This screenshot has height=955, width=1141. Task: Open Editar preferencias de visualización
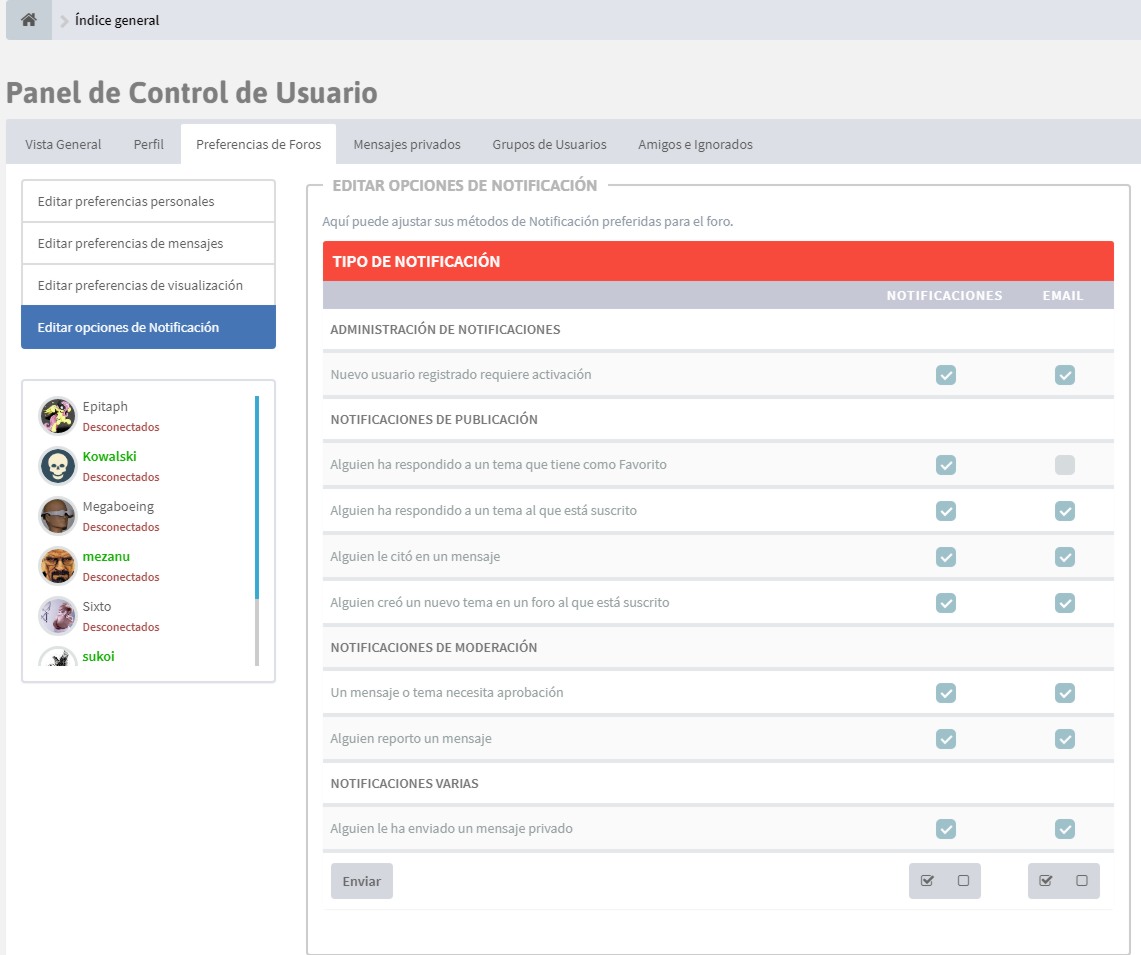click(x=140, y=285)
